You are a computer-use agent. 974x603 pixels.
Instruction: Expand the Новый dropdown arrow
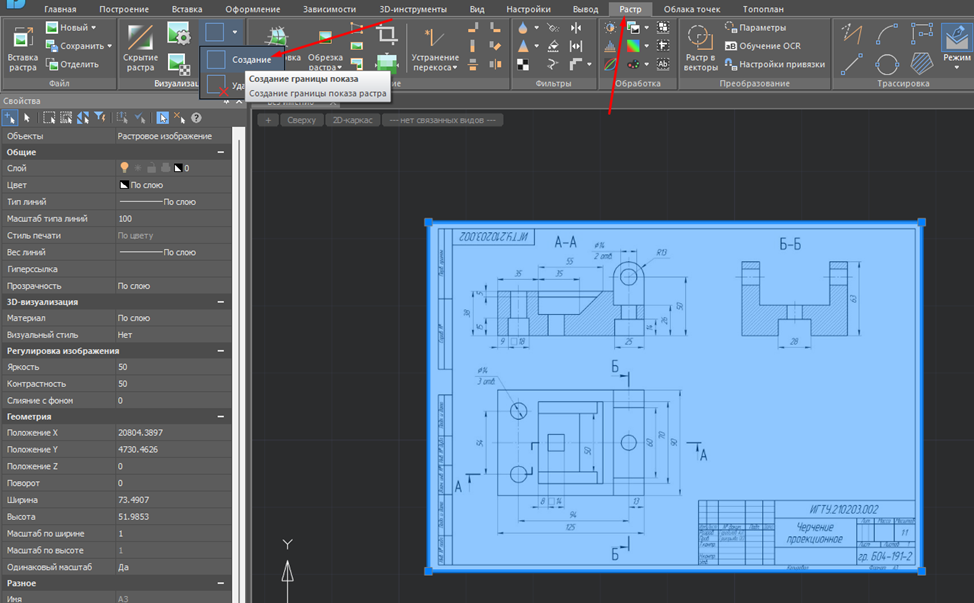tap(93, 28)
